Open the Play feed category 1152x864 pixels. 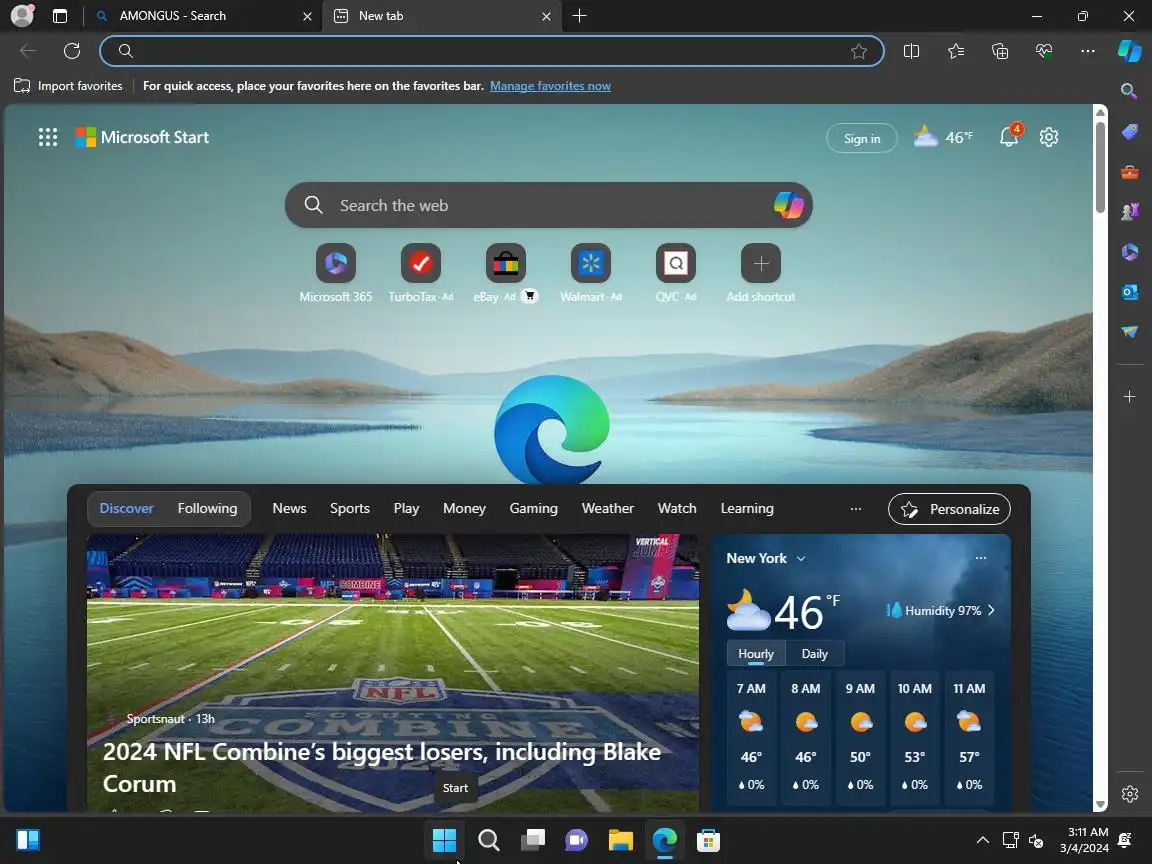tap(406, 508)
